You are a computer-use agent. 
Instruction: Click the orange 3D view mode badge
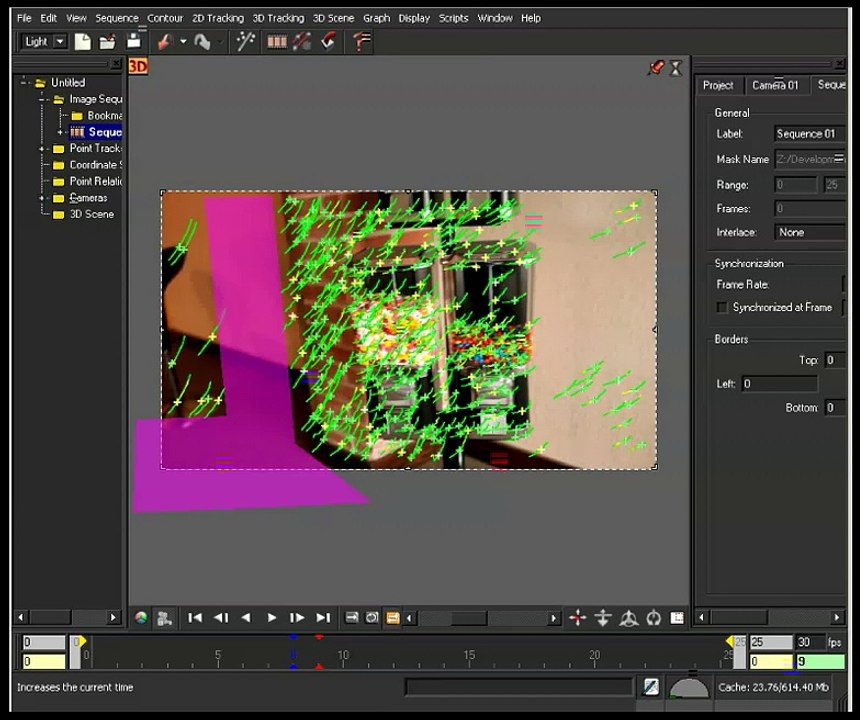(138, 66)
